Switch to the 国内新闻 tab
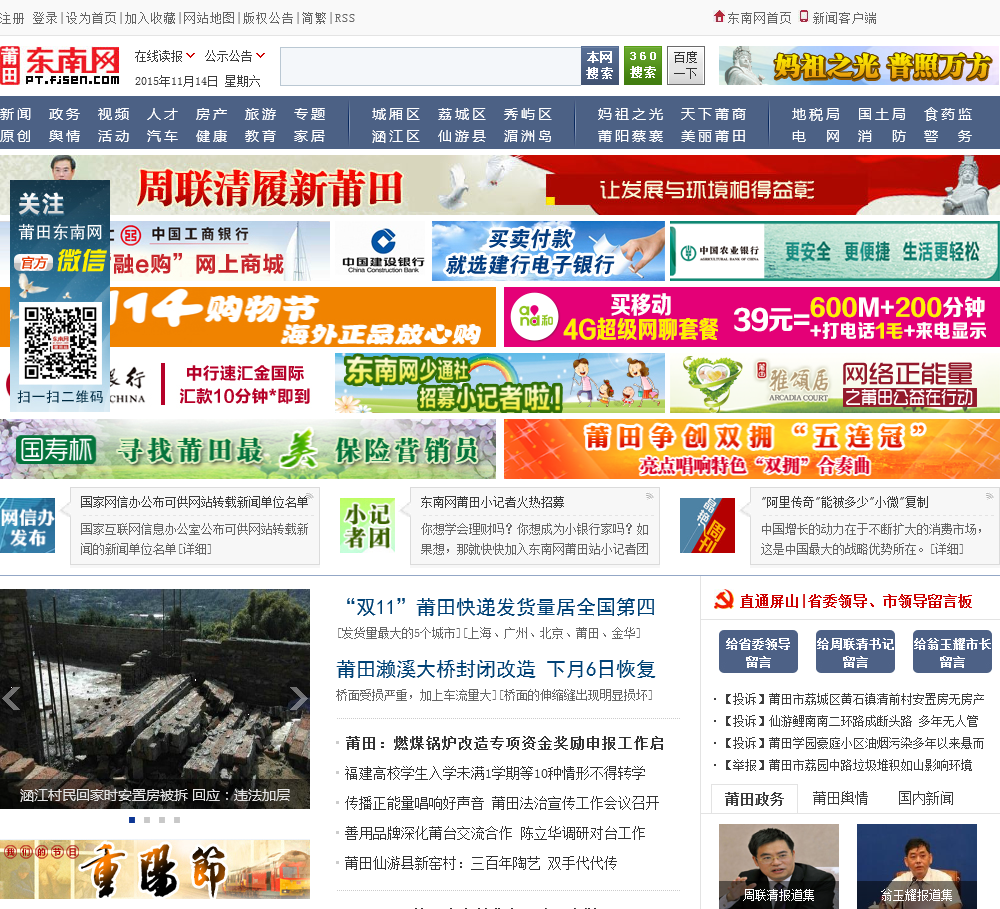 [x=925, y=799]
